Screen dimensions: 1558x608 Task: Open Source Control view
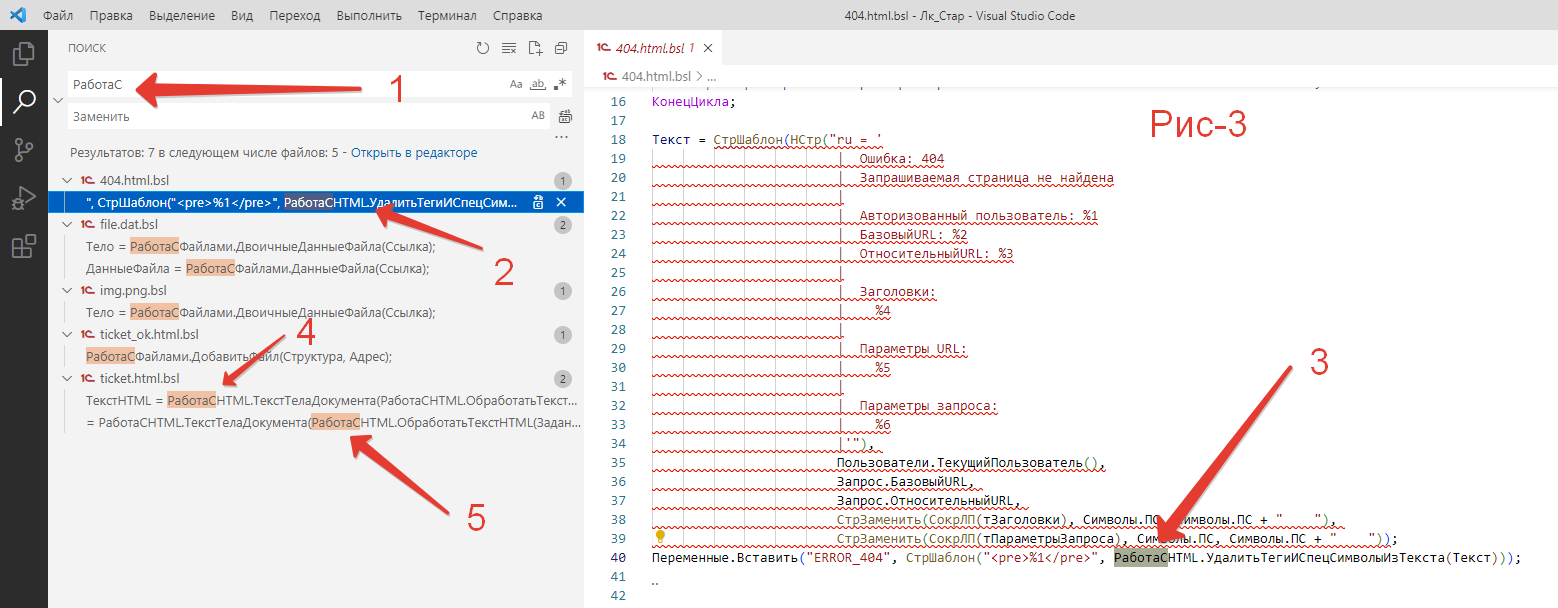tap(23, 150)
